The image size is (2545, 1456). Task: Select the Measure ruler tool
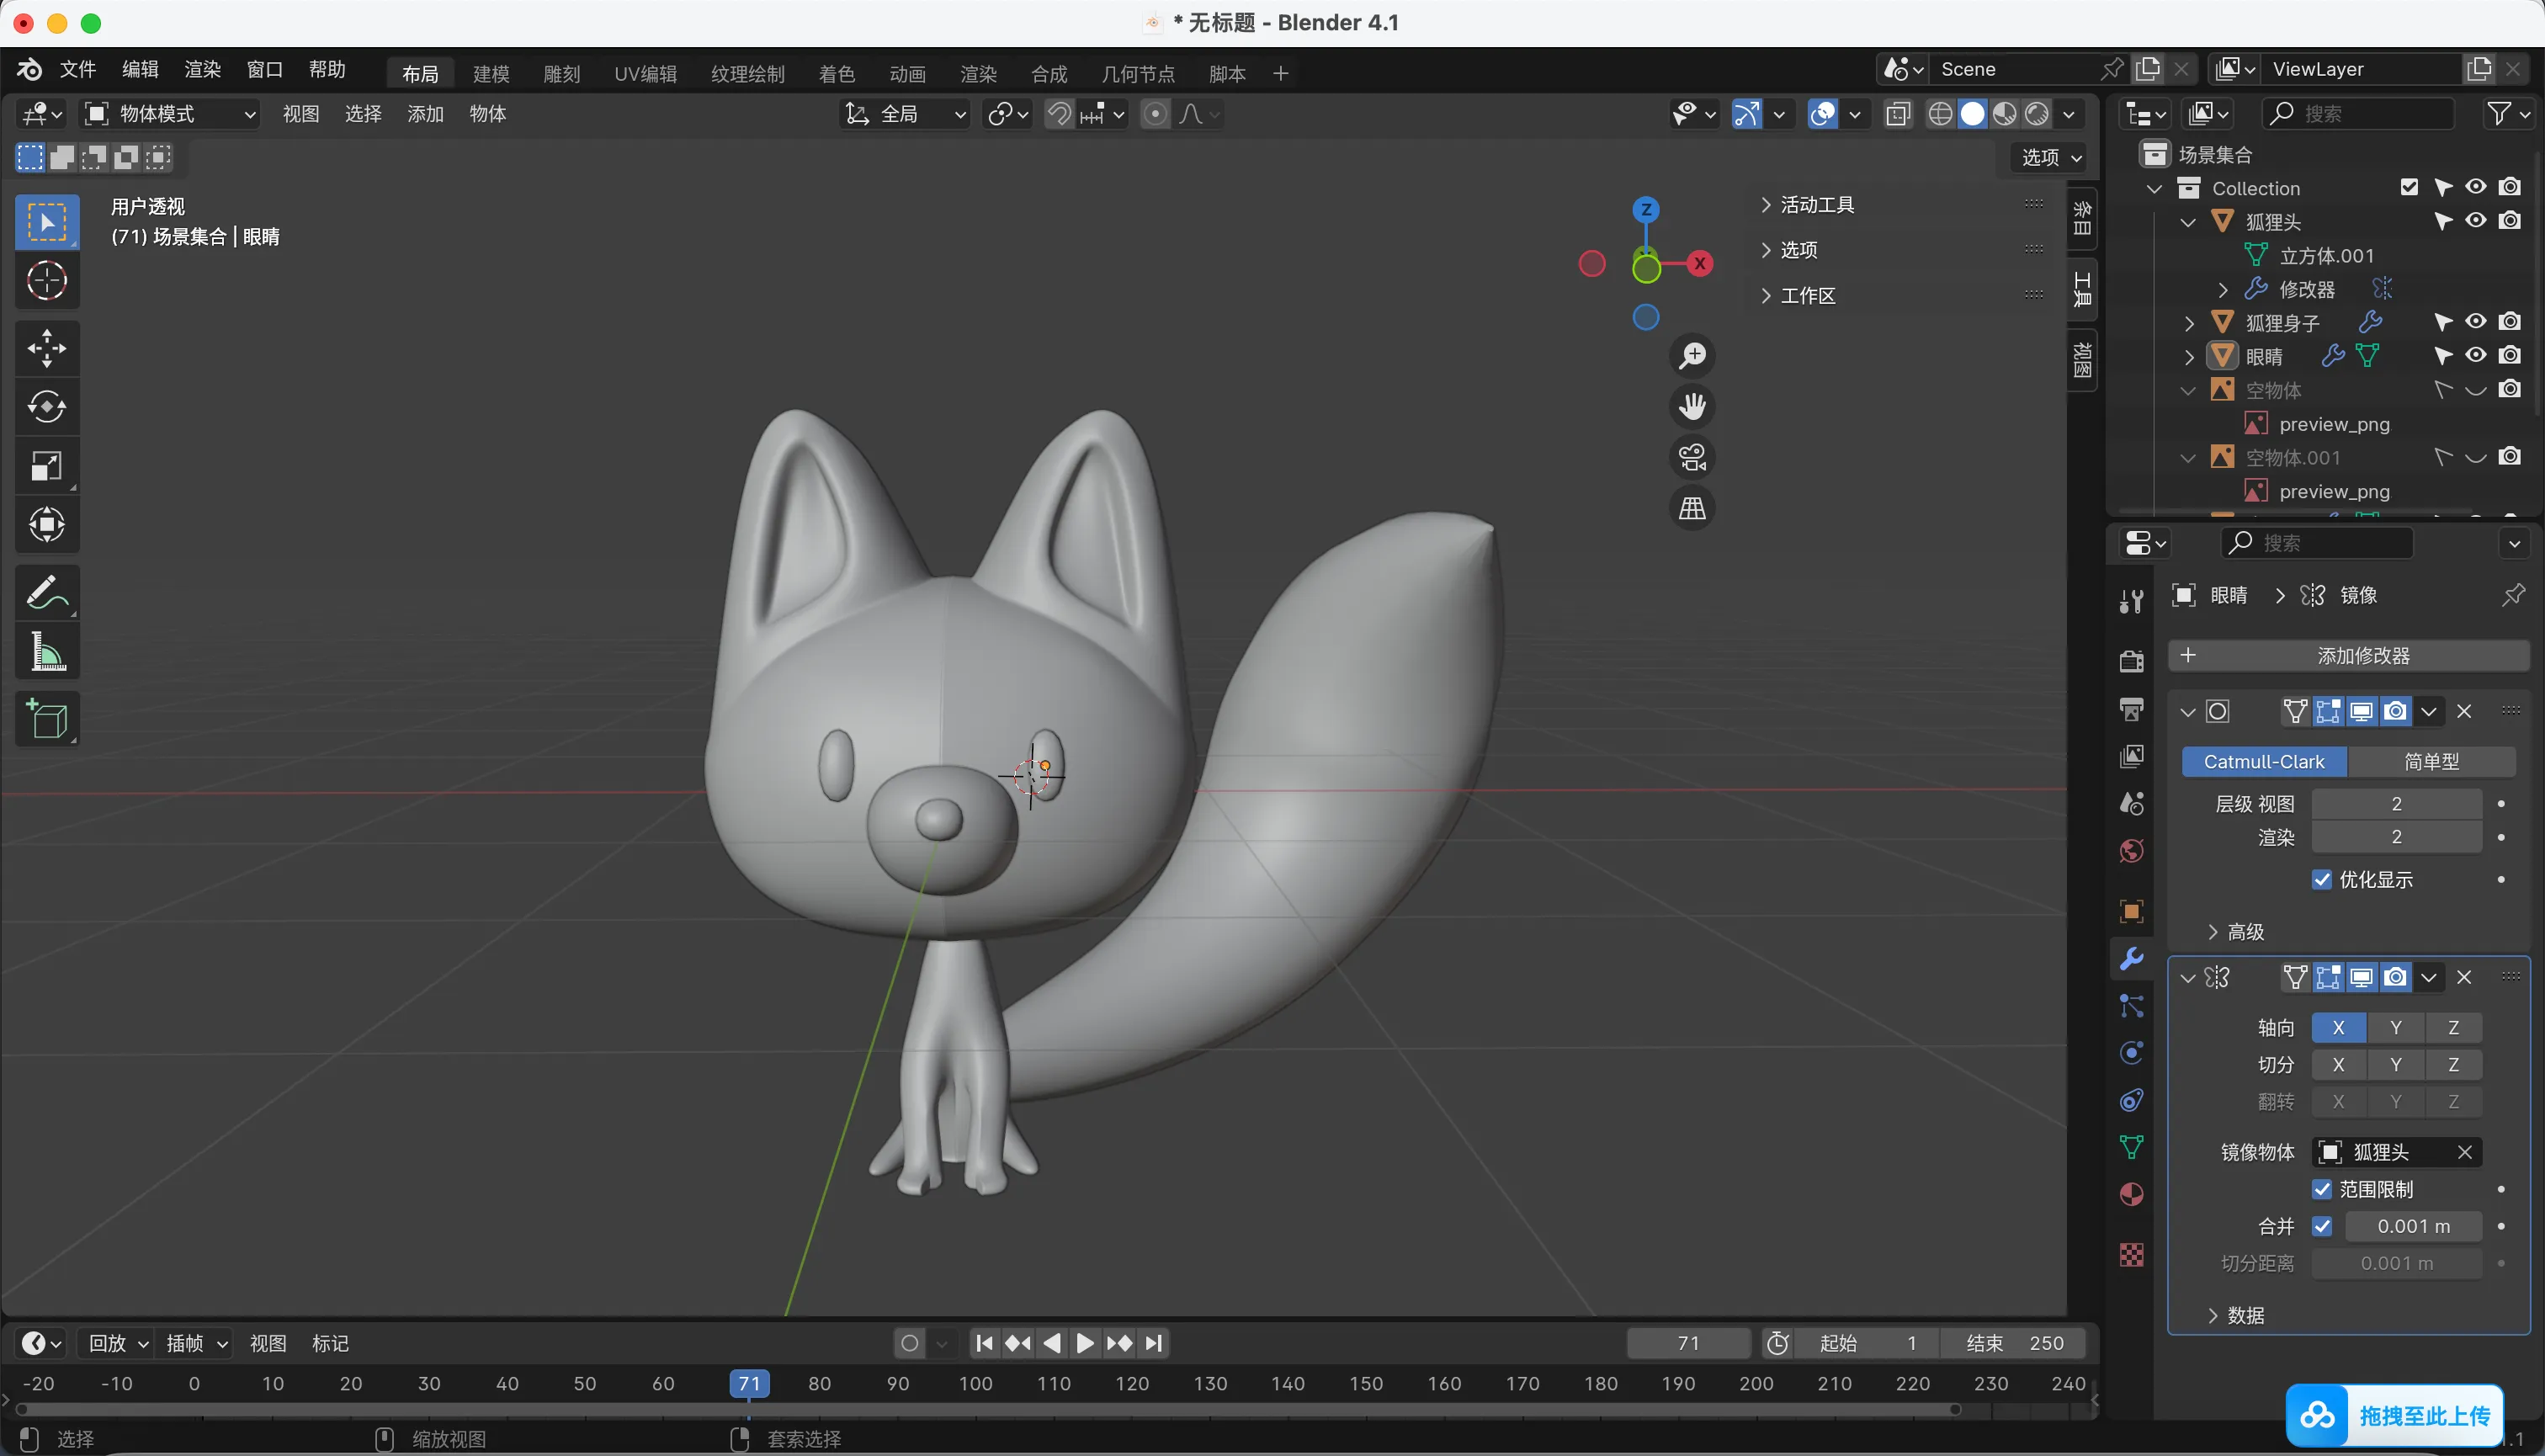pyautogui.click(x=47, y=652)
